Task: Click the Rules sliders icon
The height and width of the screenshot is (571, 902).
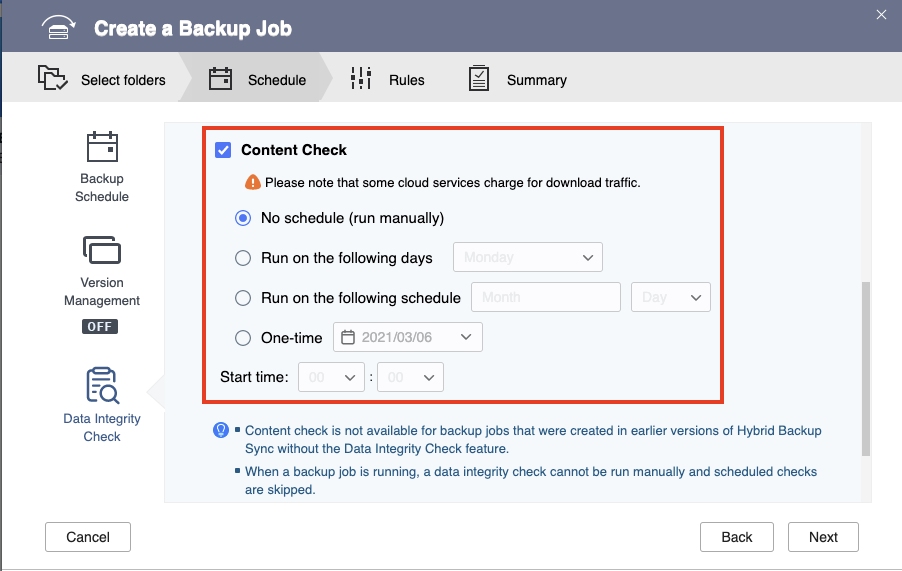Action: (x=361, y=79)
